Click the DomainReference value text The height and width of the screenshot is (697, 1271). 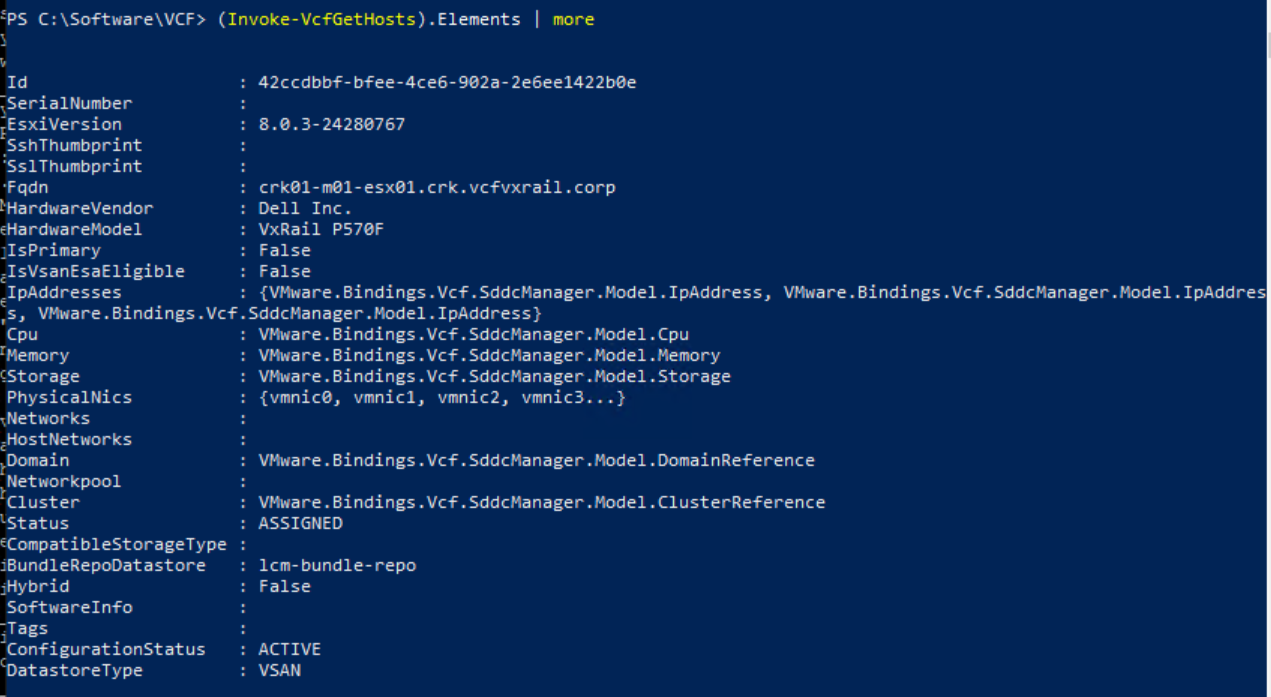536,460
